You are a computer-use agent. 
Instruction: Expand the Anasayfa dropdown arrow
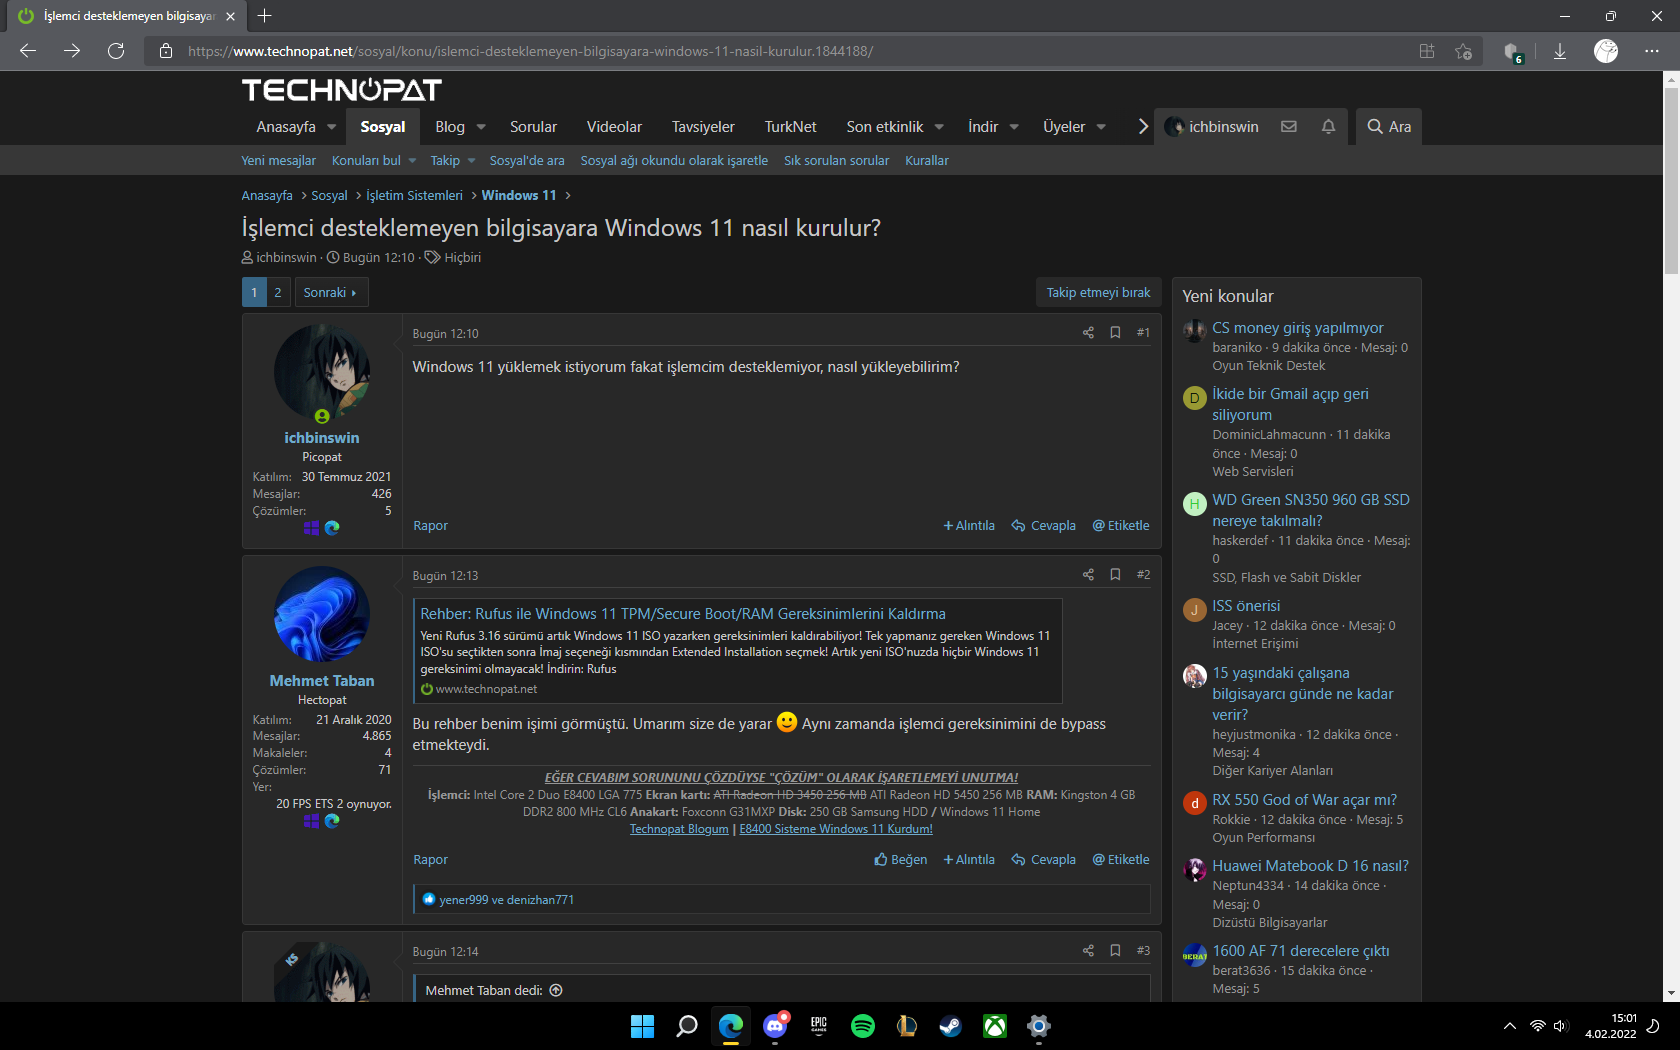pyautogui.click(x=331, y=127)
